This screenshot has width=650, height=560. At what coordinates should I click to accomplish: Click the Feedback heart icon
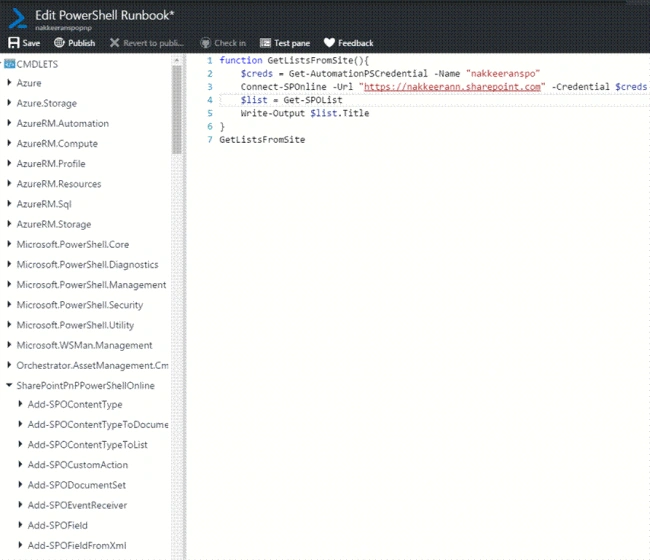[329, 43]
